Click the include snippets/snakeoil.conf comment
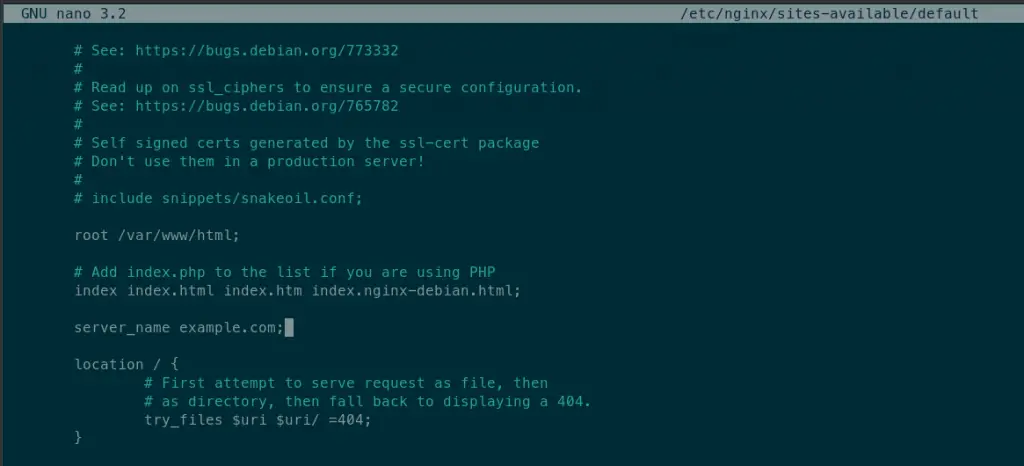The image size is (1024, 466). [x=218, y=198]
